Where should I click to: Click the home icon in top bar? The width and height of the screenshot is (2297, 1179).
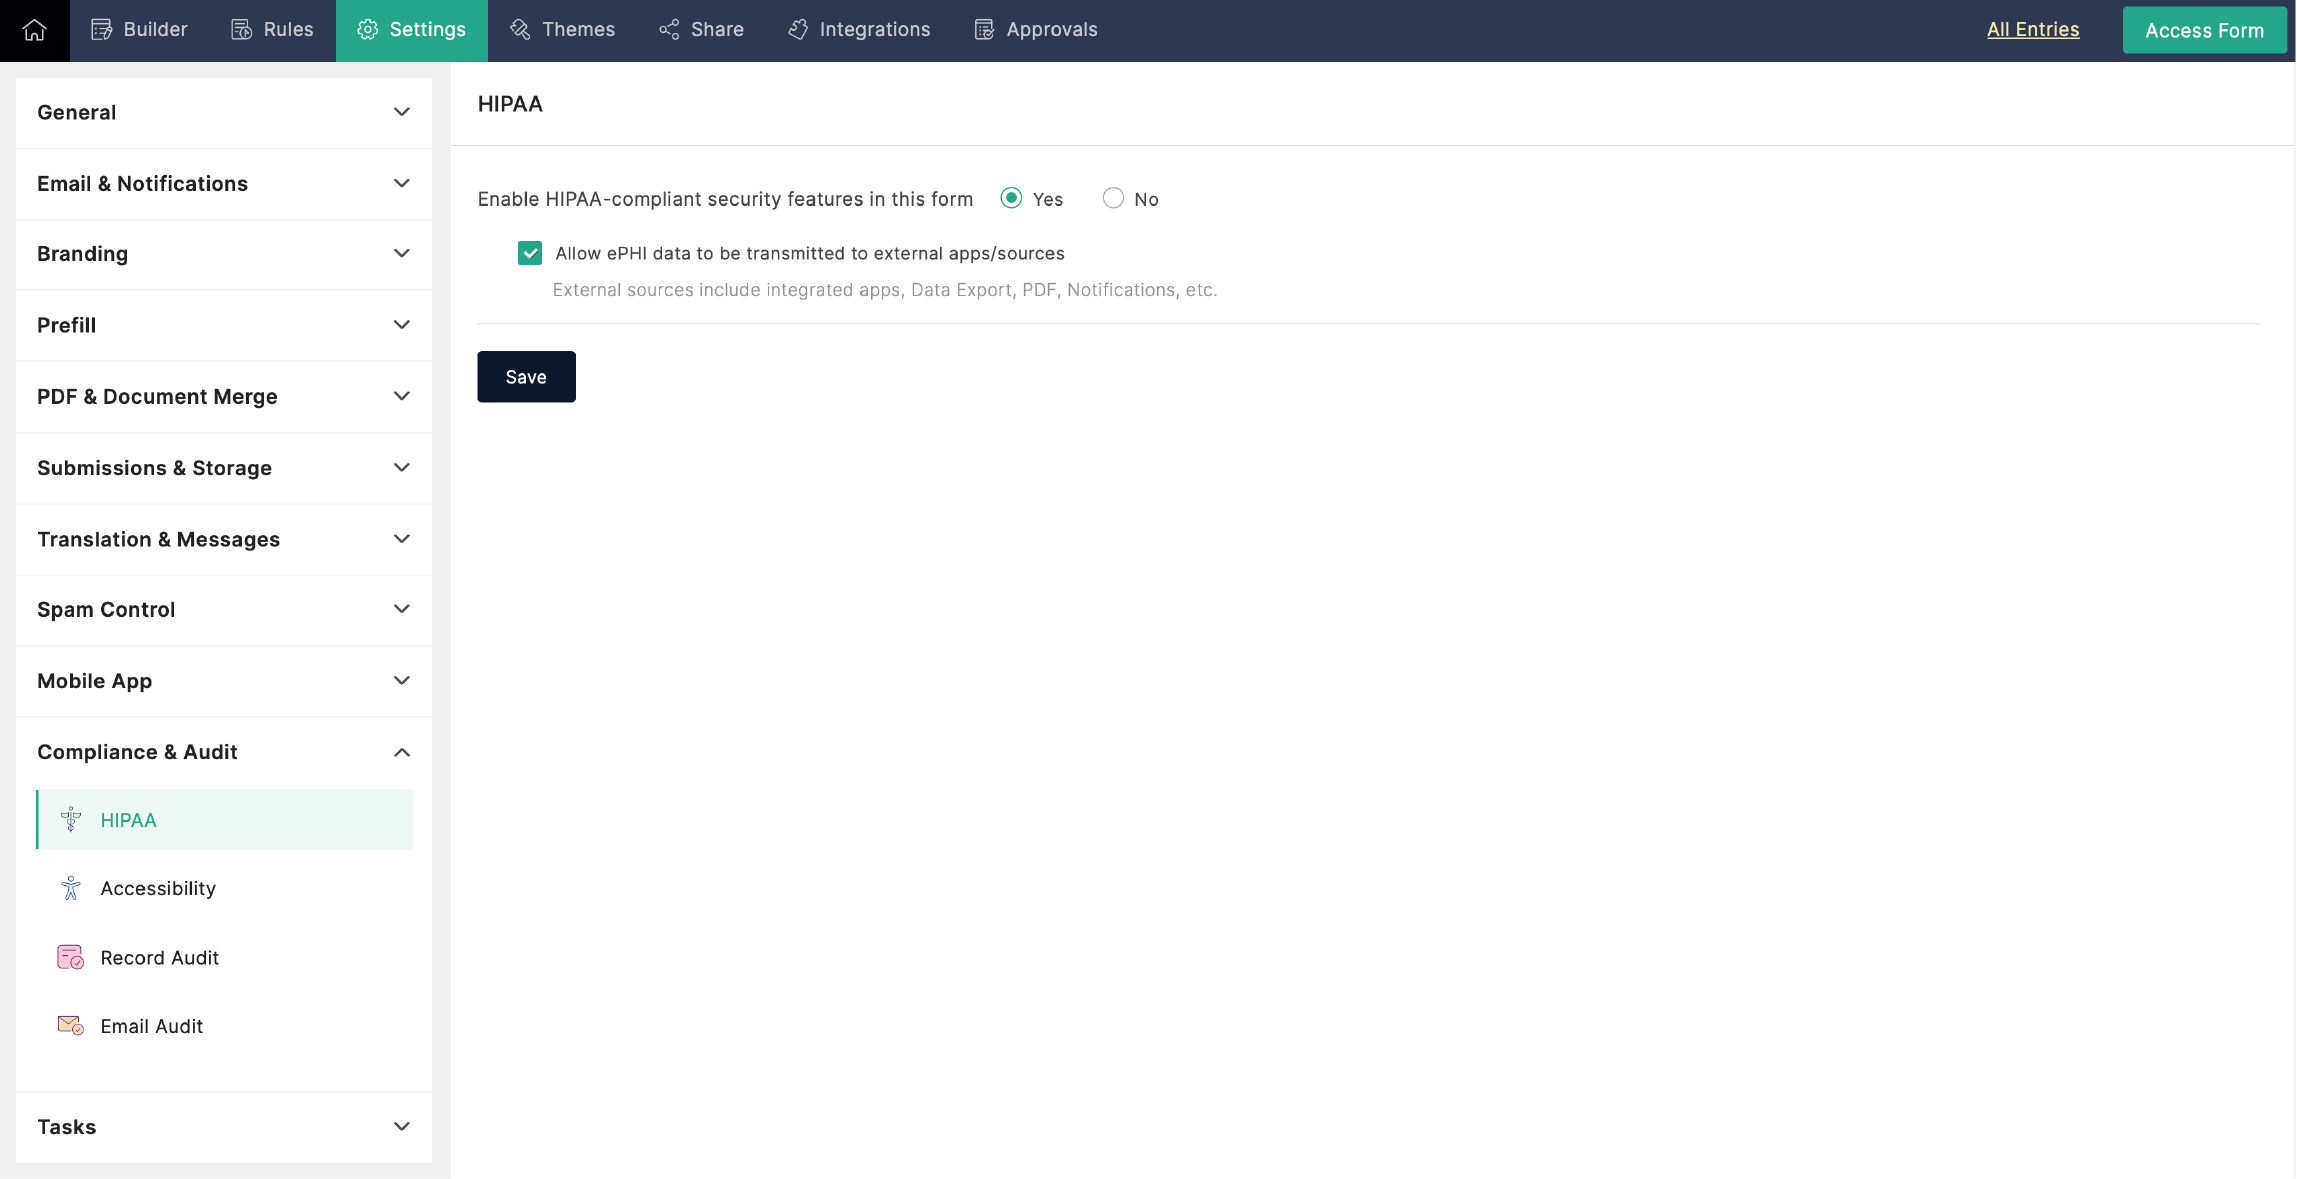[x=34, y=30]
